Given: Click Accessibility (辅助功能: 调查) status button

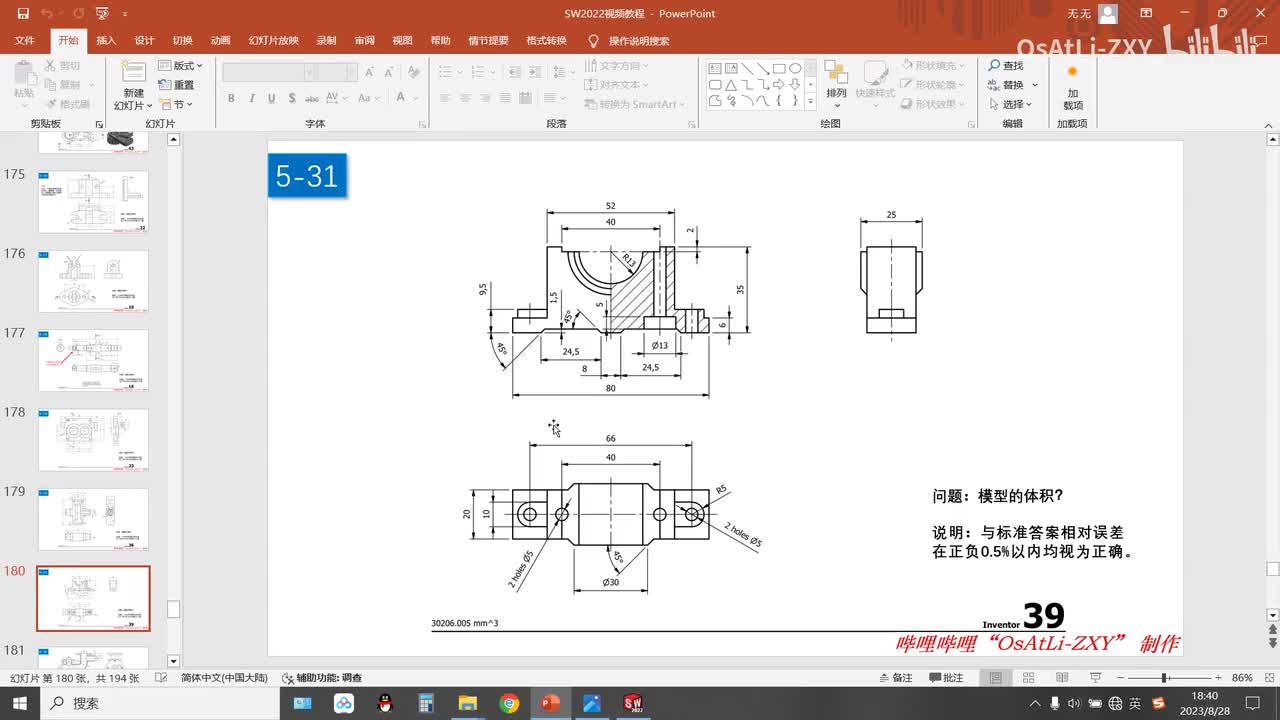Looking at the screenshot, I should 322,678.
